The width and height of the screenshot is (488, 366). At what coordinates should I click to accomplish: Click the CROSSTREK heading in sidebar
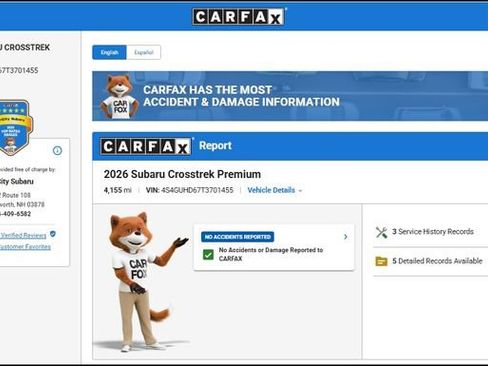[x=25, y=48]
